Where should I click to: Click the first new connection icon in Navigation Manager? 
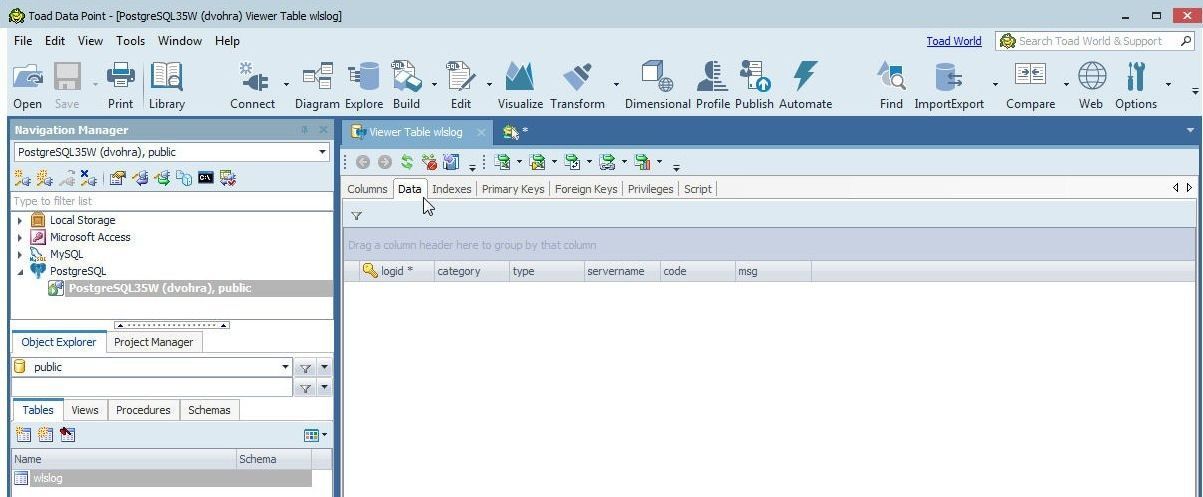coord(21,178)
